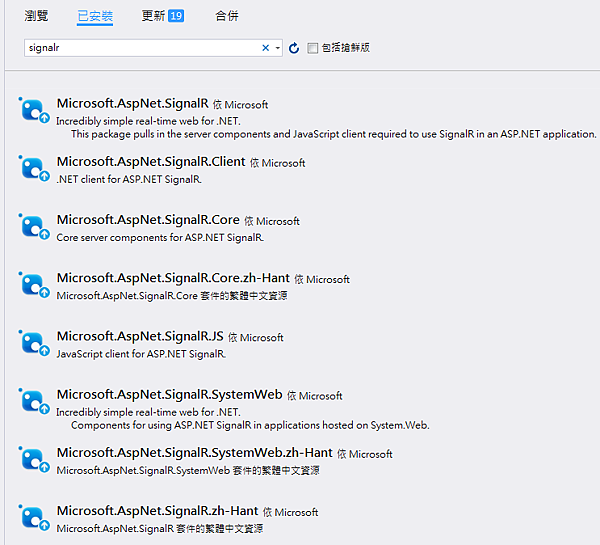This screenshot has height=545, width=600.
Task: Select the Microsoft.AspNet.SignalR package title
Action: pyautogui.click(x=133, y=103)
